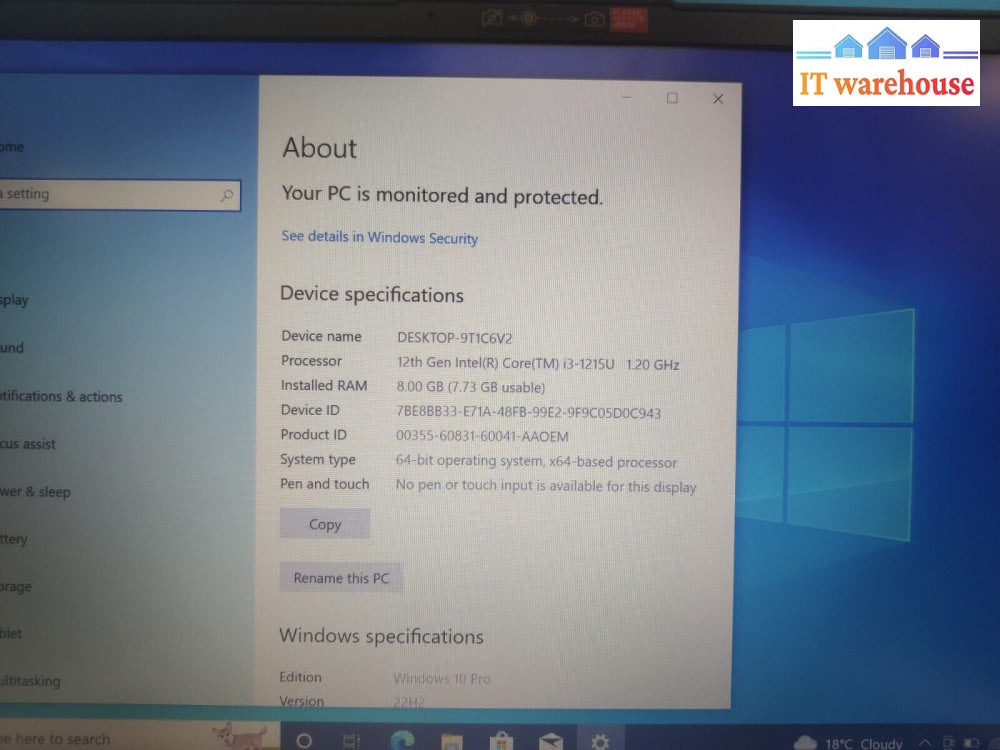
Task: Click the Settings gear icon in taskbar
Action: click(600, 741)
